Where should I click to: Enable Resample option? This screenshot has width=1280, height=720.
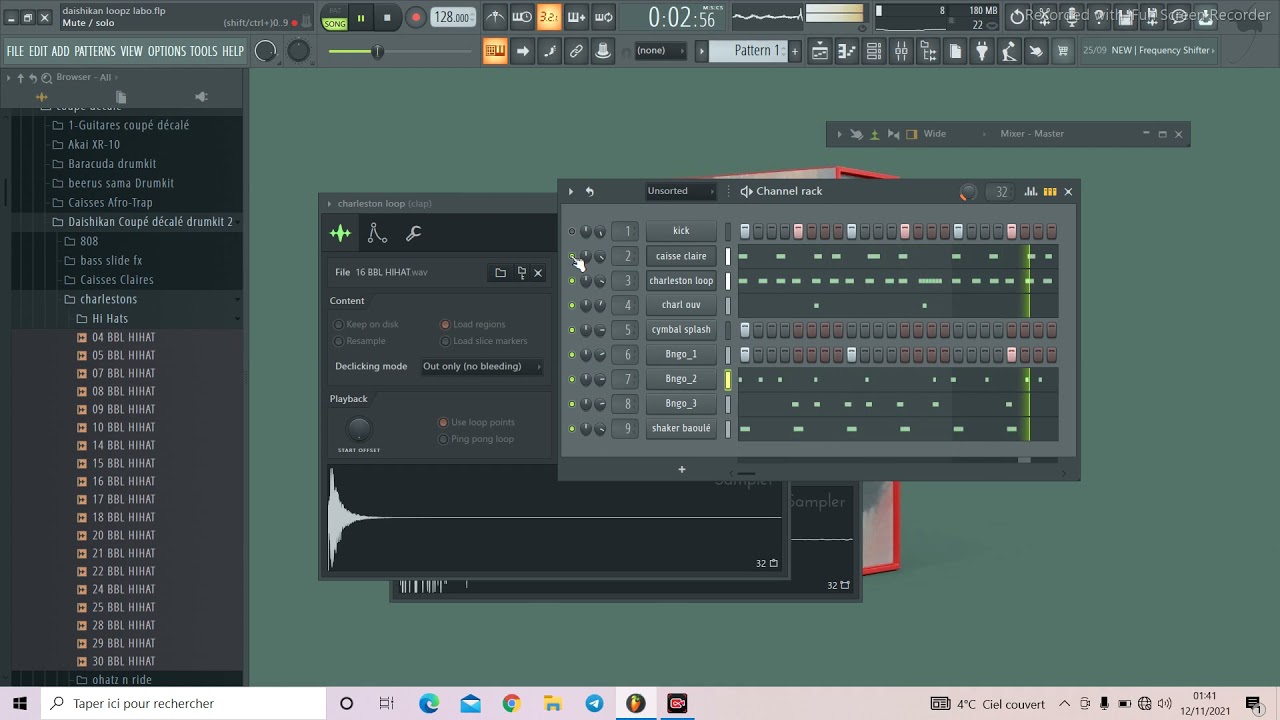pos(359,341)
